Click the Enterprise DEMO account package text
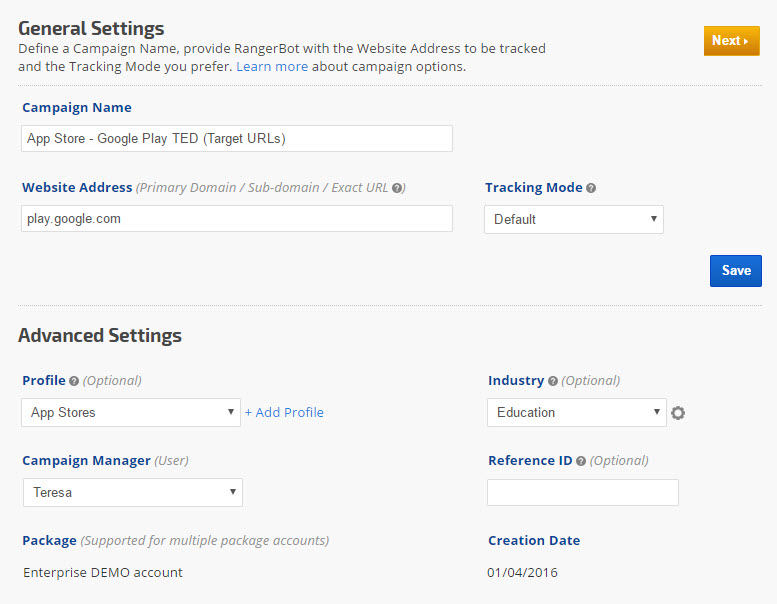This screenshot has height=604, width=777. pos(103,572)
